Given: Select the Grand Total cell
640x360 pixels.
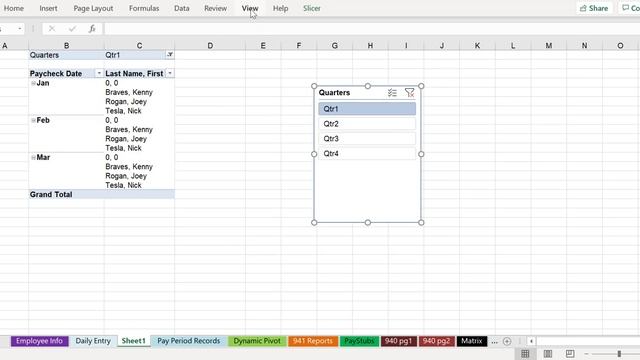Looking at the screenshot, I should (66, 194).
